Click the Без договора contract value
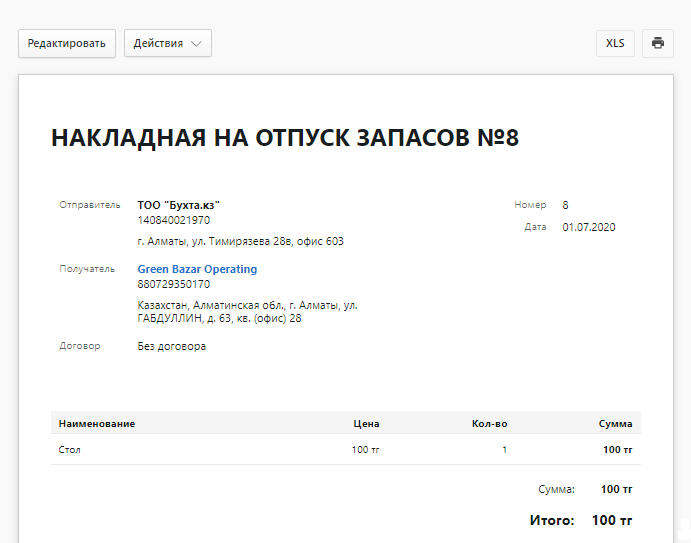The width and height of the screenshot is (691, 543). [x=171, y=346]
